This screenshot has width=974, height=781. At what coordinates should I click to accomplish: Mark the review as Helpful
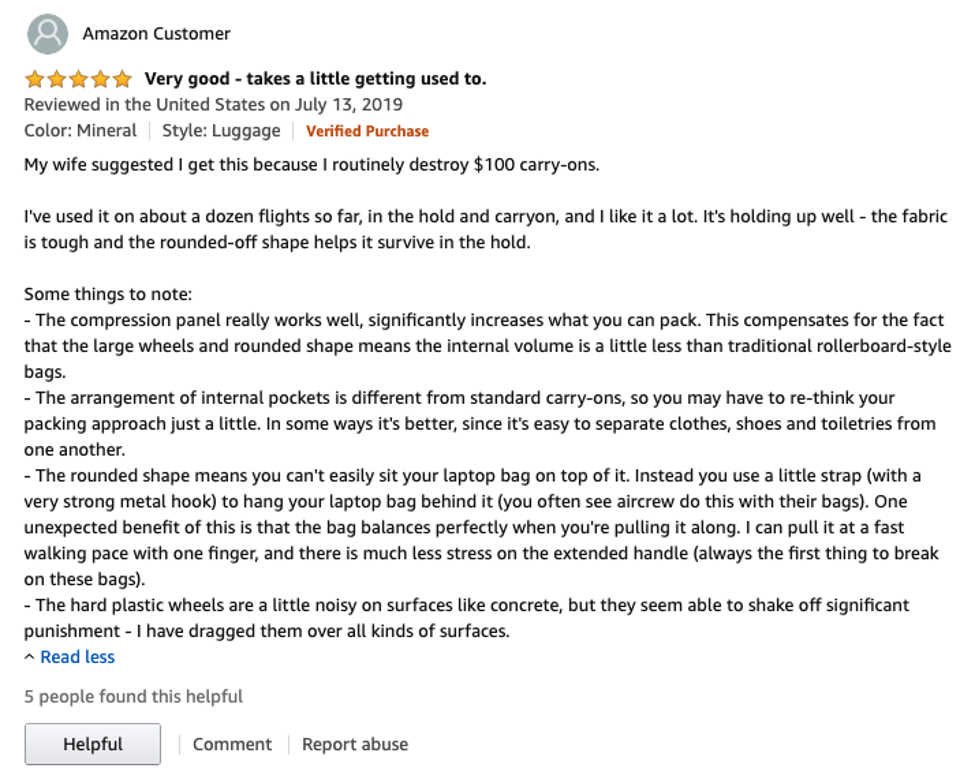coord(93,744)
